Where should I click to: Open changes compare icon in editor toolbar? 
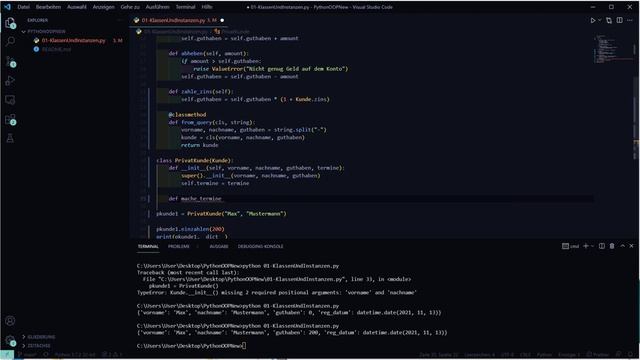(609, 20)
